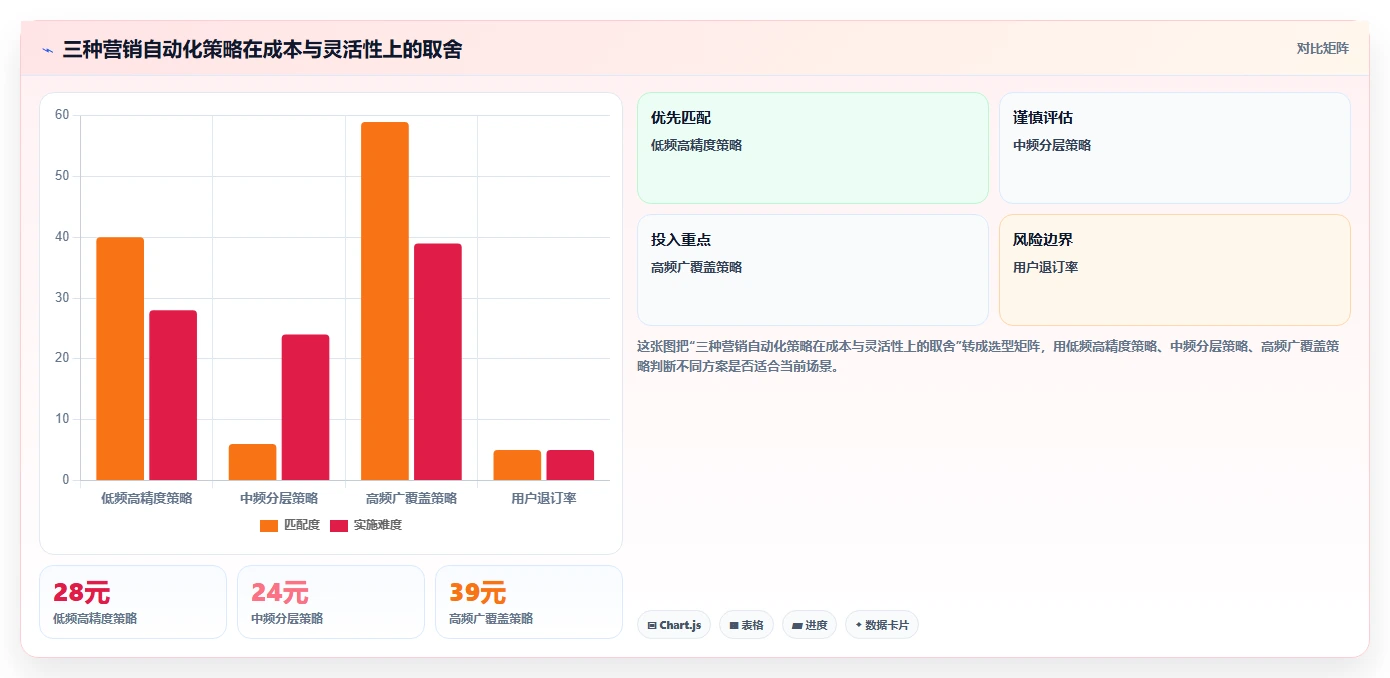Click 高频广覆盖策略 text in 投入重点 card

[696, 267]
